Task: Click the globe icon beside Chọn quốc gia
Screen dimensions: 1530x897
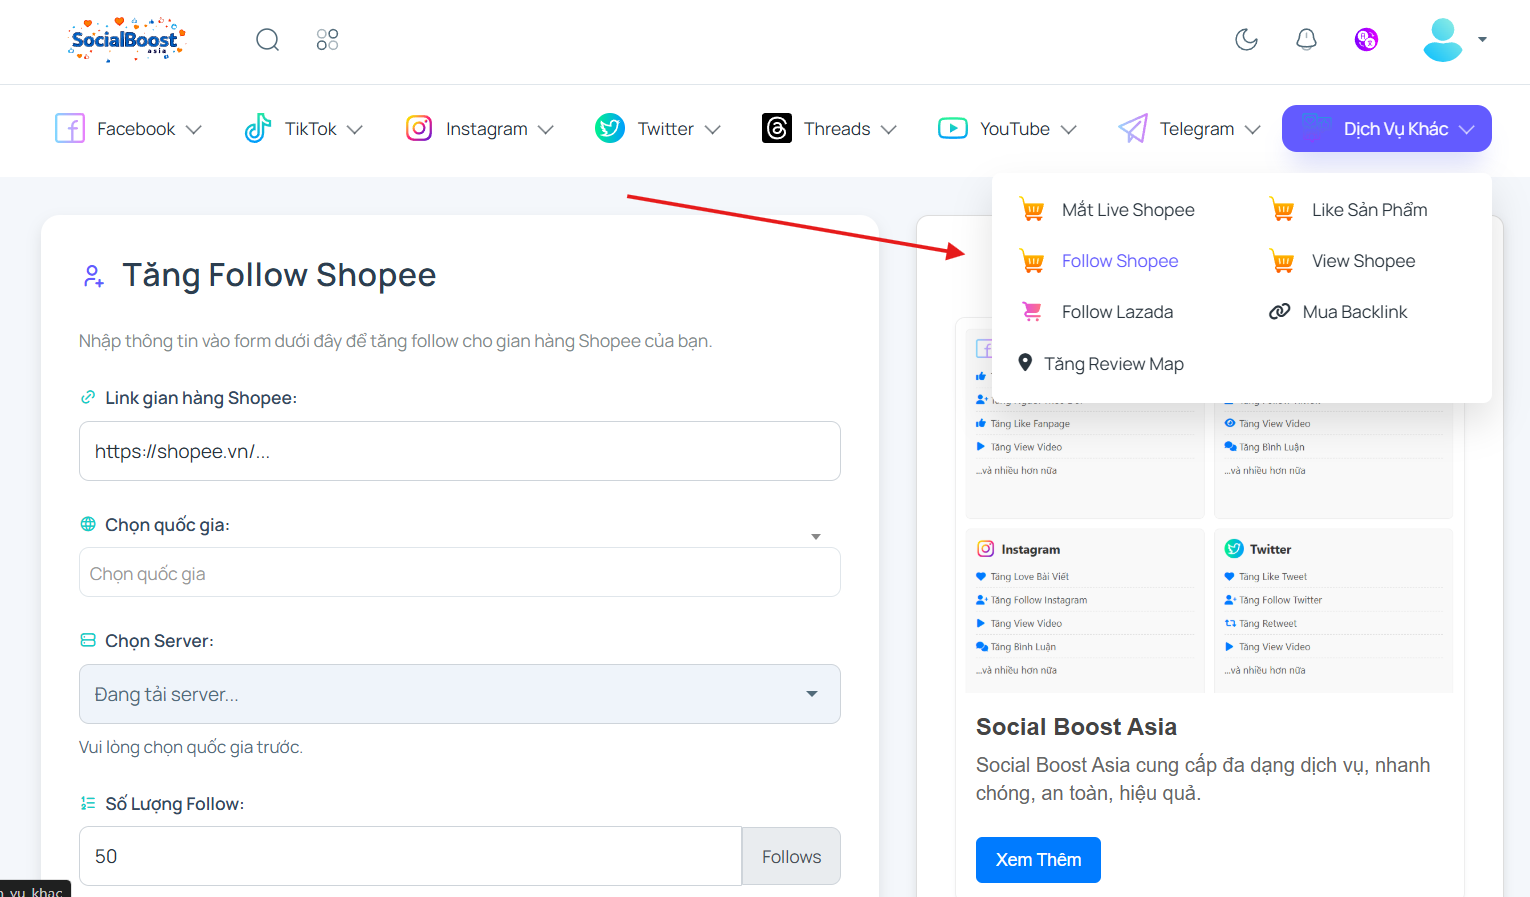Action: click(88, 524)
